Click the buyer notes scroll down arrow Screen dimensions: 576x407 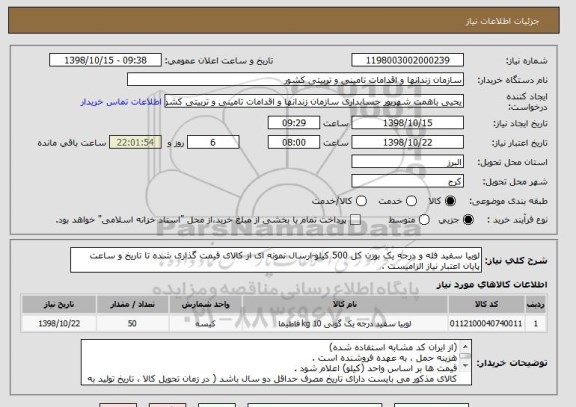coord(465,365)
